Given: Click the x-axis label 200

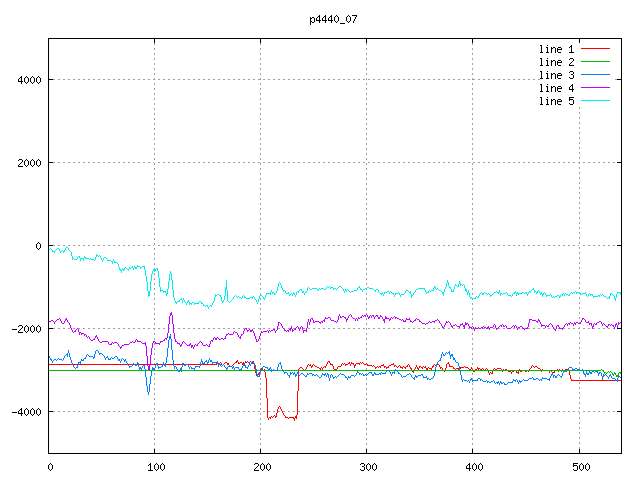Looking at the screenshot, I should (x=262, y=467).
